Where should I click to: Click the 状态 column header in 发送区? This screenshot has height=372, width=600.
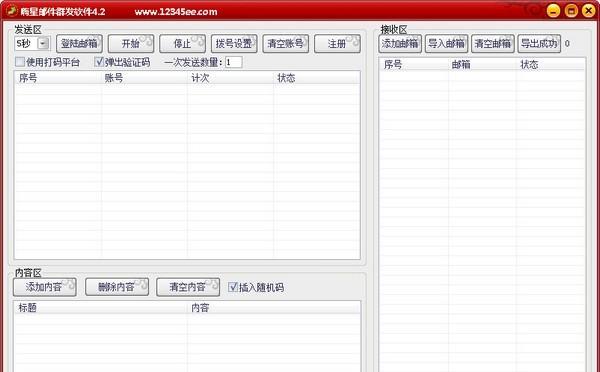317,78
